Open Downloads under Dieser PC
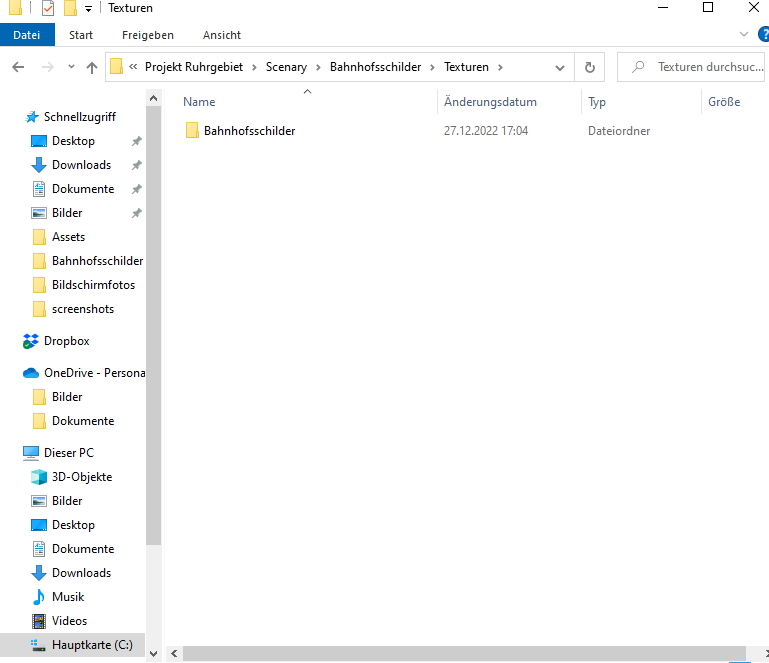This screenshot has height=663, width=769. click(x=81, y=573)
